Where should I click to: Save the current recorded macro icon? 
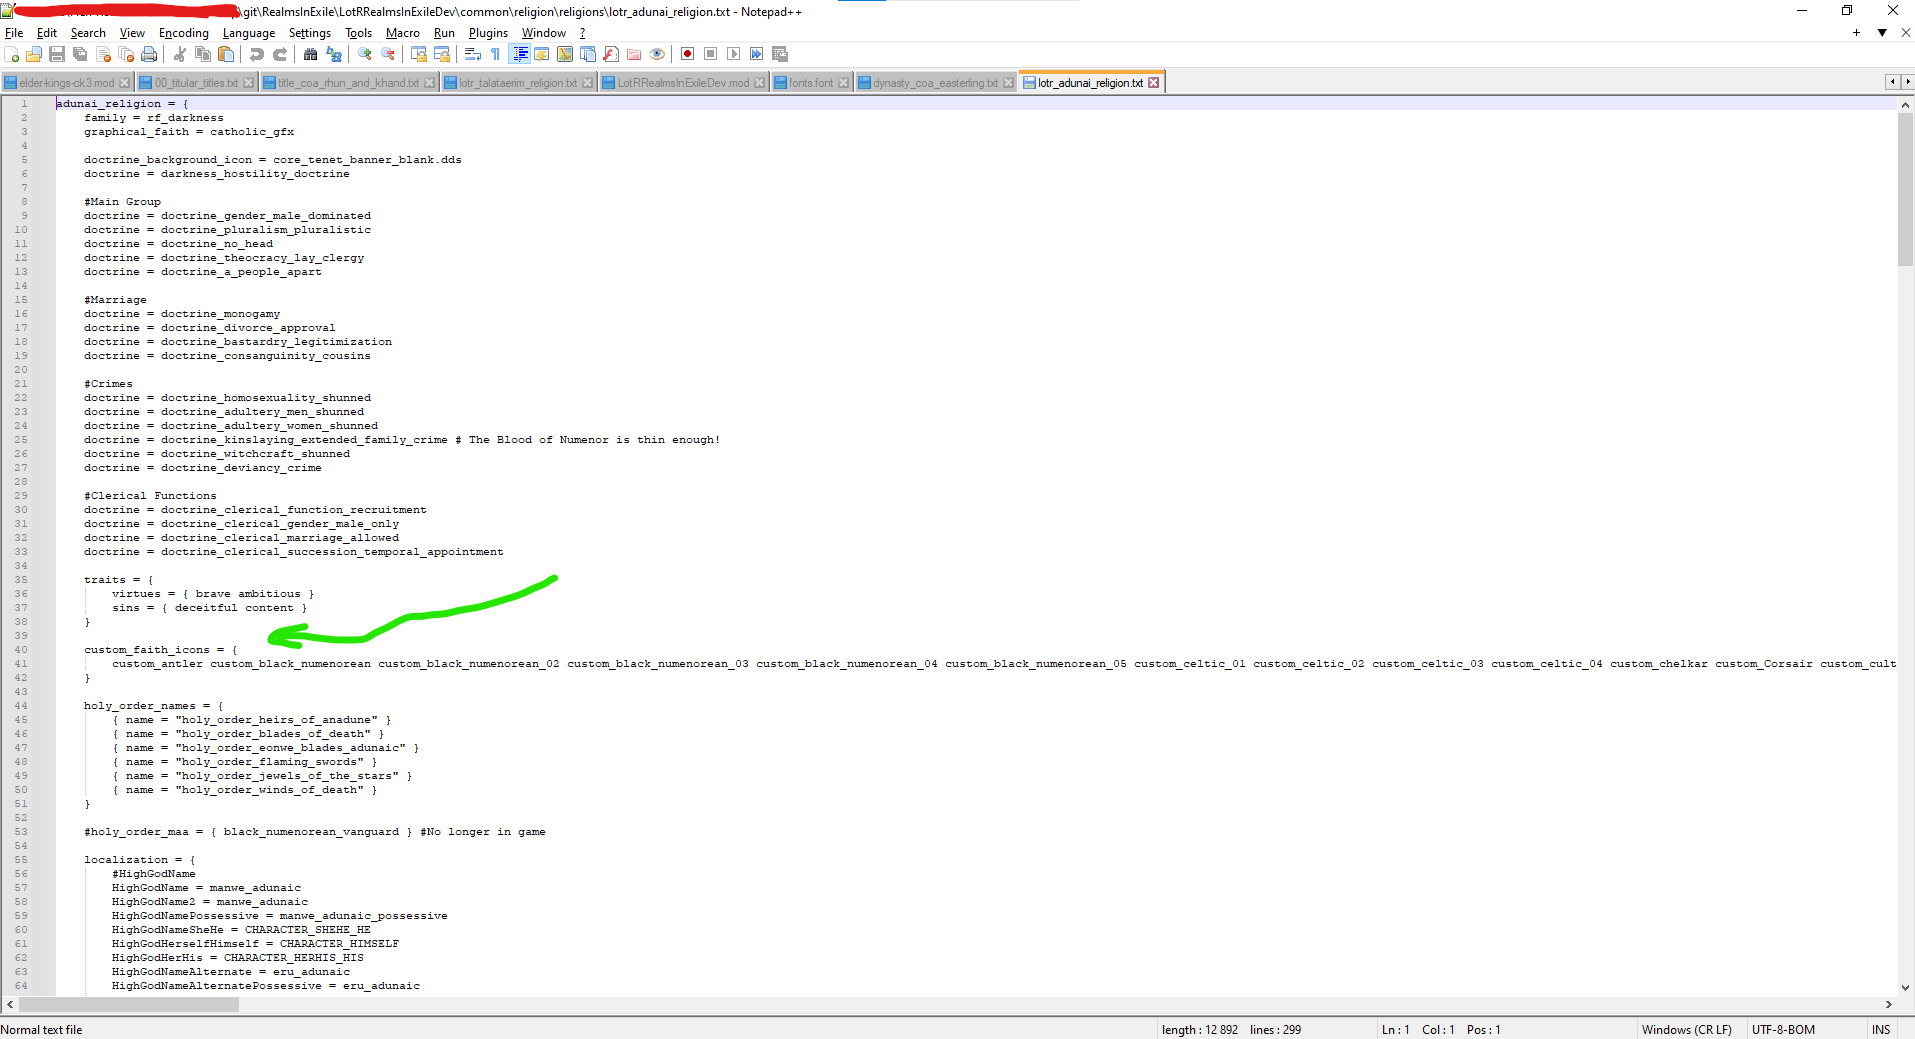(x=780, y=54)
